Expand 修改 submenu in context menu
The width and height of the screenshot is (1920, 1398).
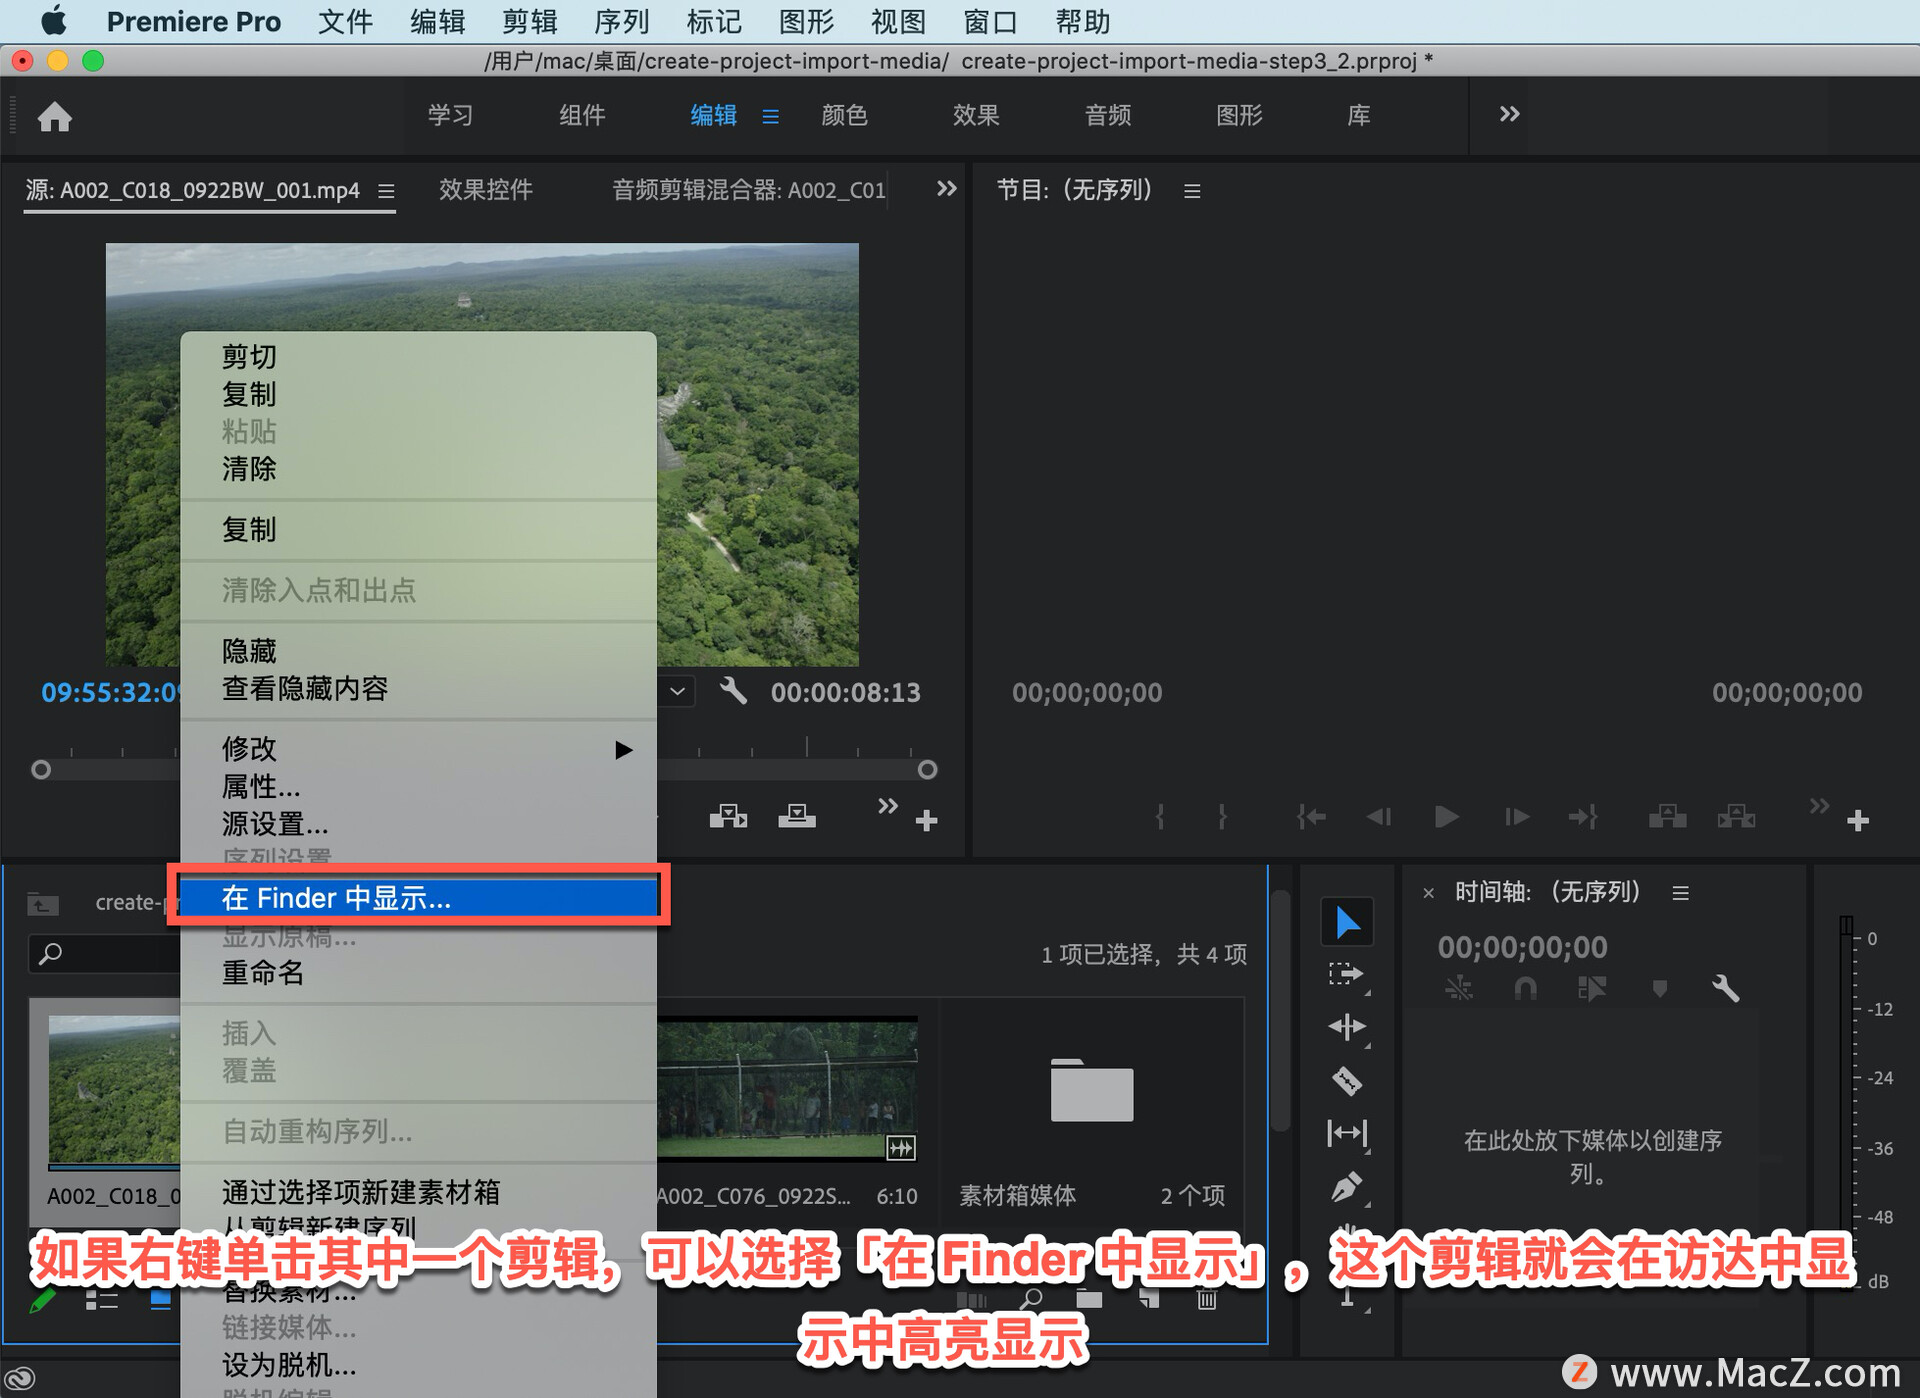[418, 749]
